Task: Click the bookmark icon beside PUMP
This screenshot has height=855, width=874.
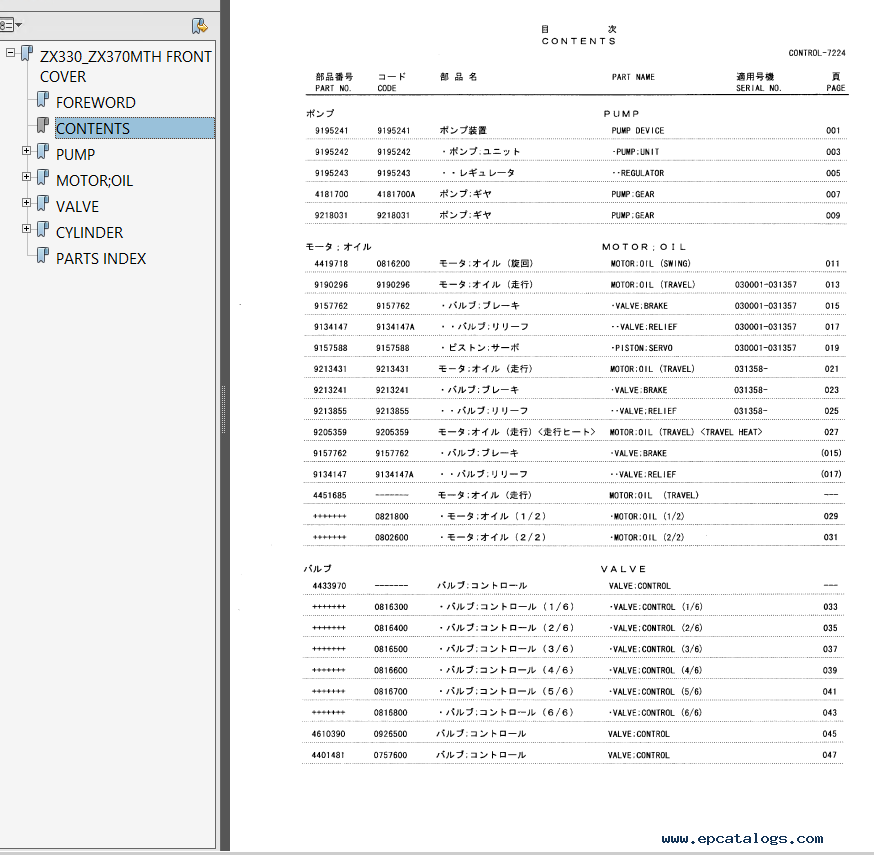Action: click(x=43, y=151)
